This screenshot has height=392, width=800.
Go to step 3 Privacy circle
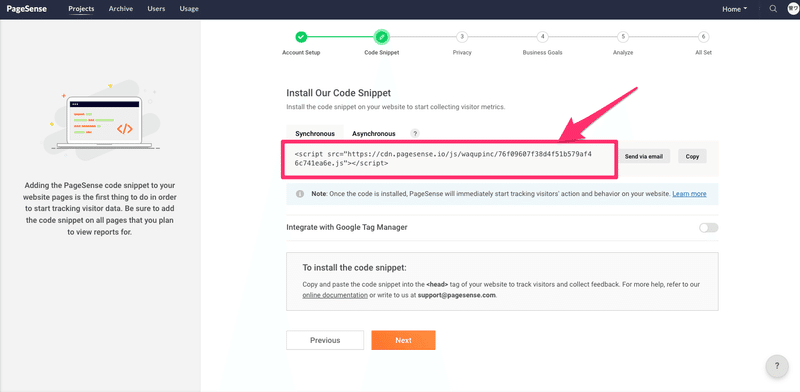point(462,37)
